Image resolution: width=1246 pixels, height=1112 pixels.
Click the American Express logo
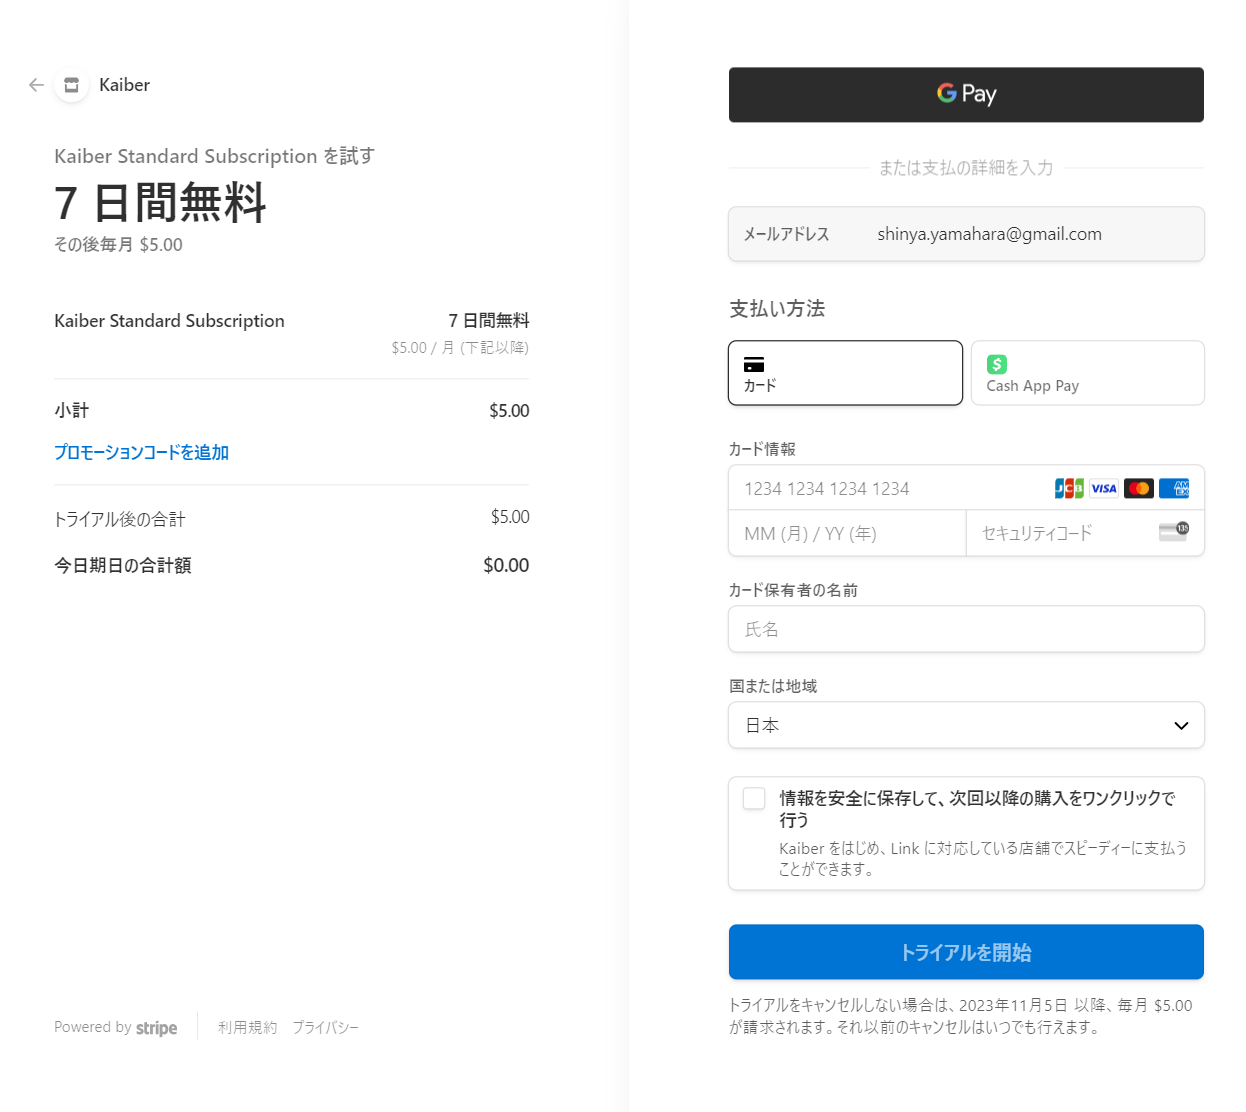point(1174,488)
